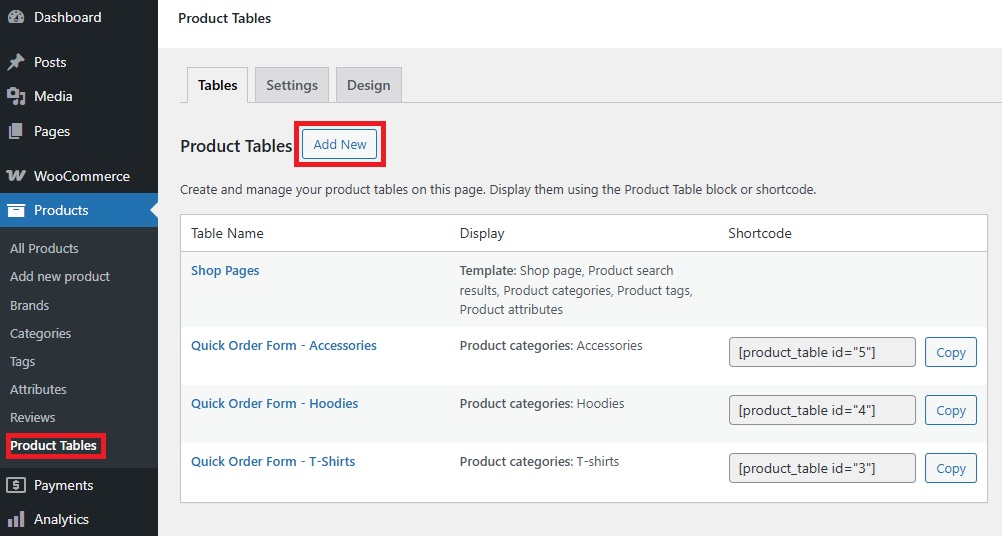Open Quick Order Form - T-Shirts
The width and height of the screenshot is (1002, 536).
[x=273, y=461]
